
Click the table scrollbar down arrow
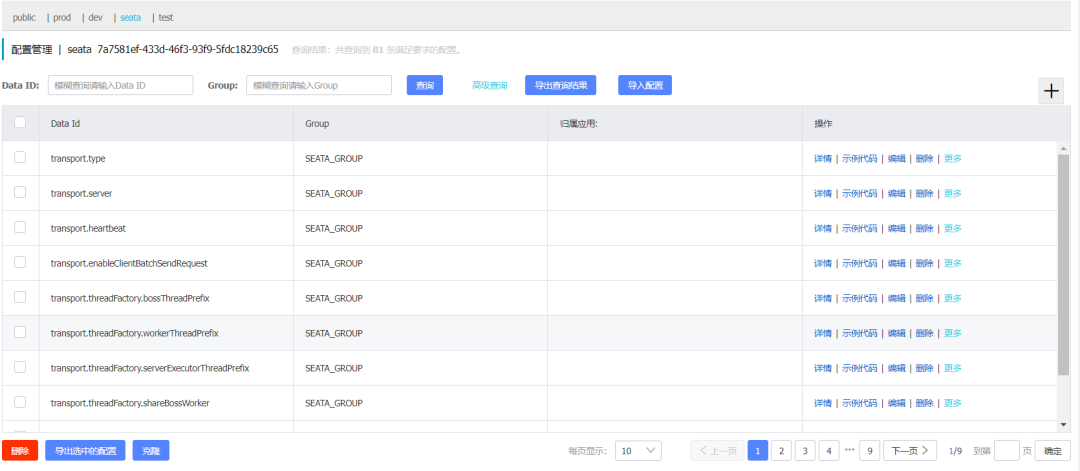(1063, 425)
